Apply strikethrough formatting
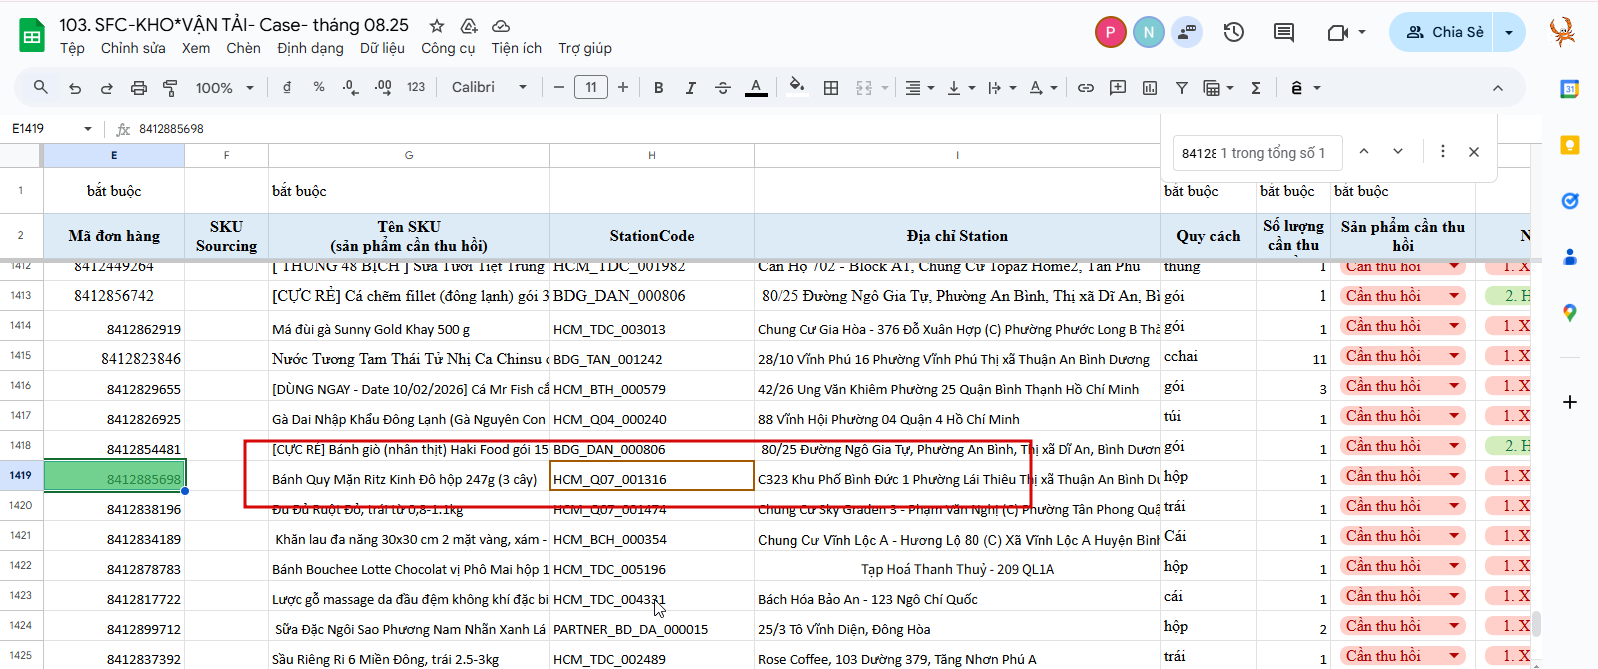The width and height of the screenshot is (1598, 669). [723, 88]
